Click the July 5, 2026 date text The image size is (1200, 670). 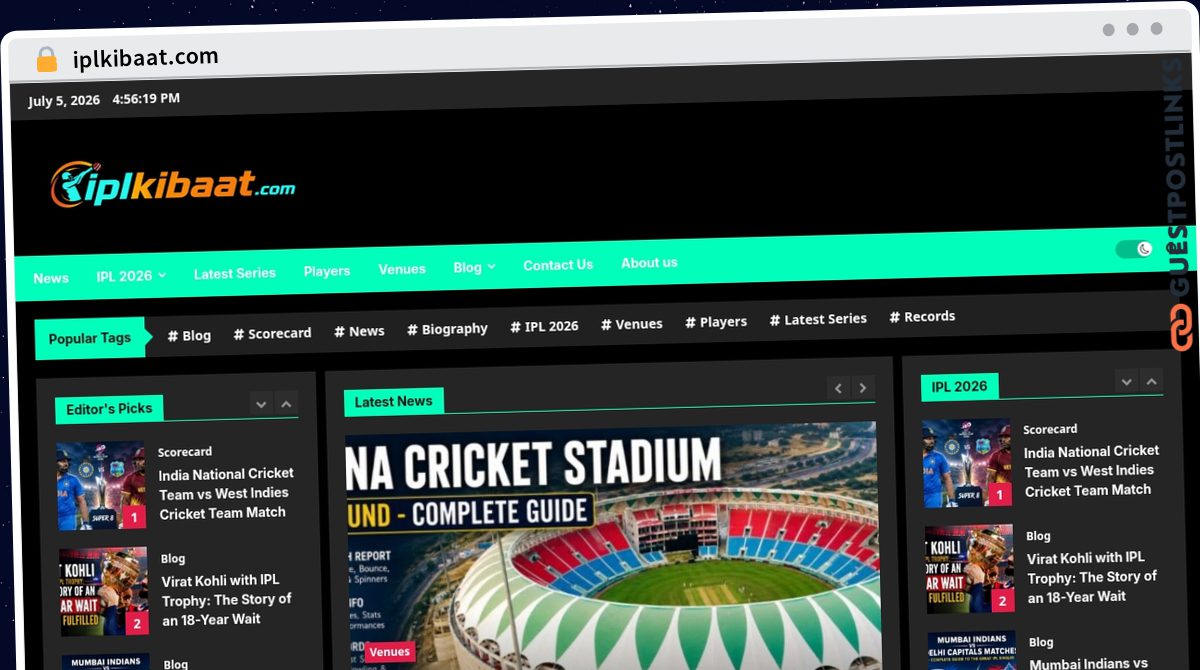tap(64, 101)
